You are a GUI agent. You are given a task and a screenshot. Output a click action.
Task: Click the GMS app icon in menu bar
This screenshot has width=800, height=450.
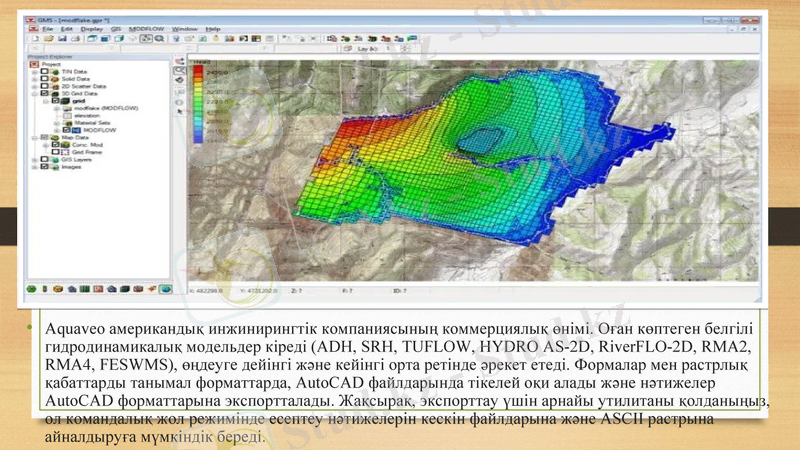33,29
